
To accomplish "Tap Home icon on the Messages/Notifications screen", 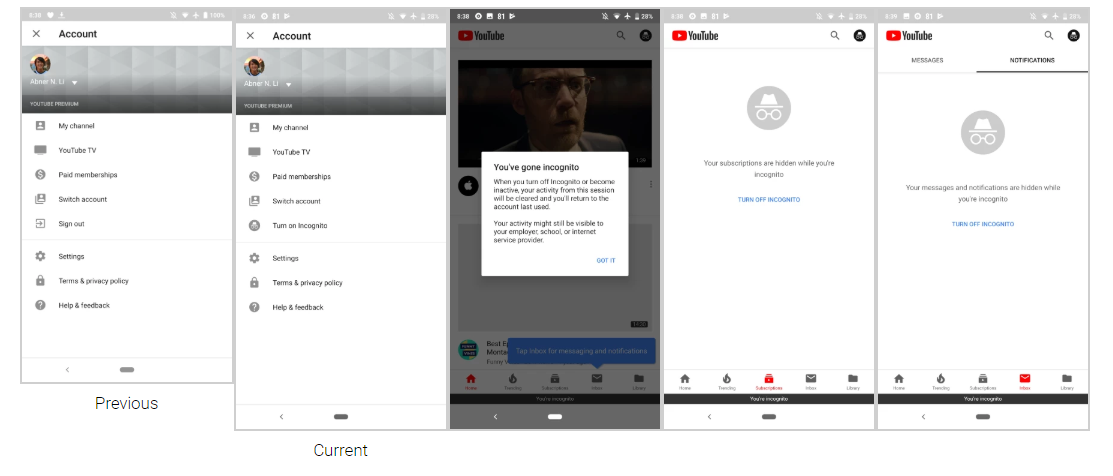I will (x=899, y=379).
